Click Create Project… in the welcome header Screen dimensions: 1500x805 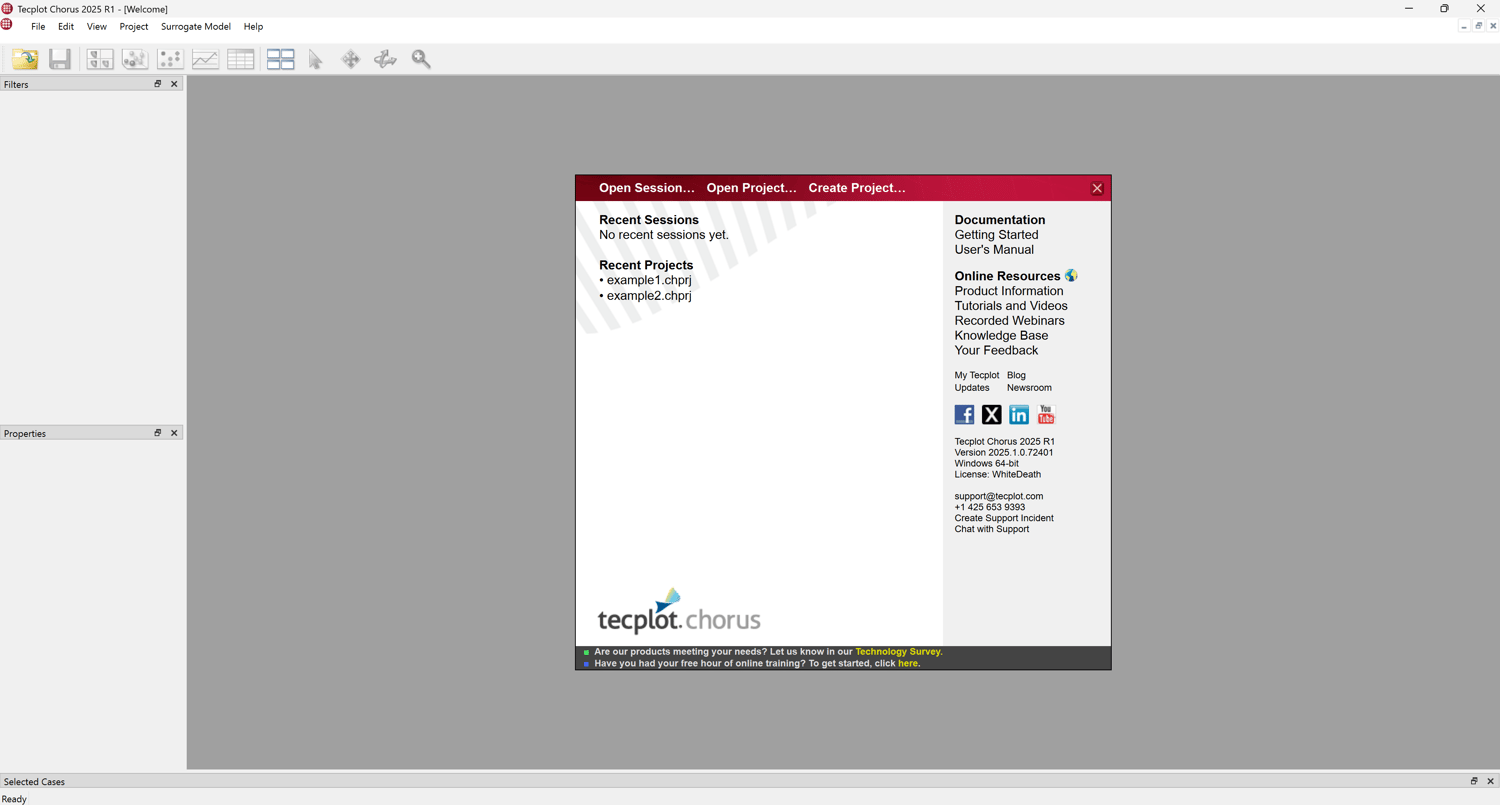pos(857,188)
